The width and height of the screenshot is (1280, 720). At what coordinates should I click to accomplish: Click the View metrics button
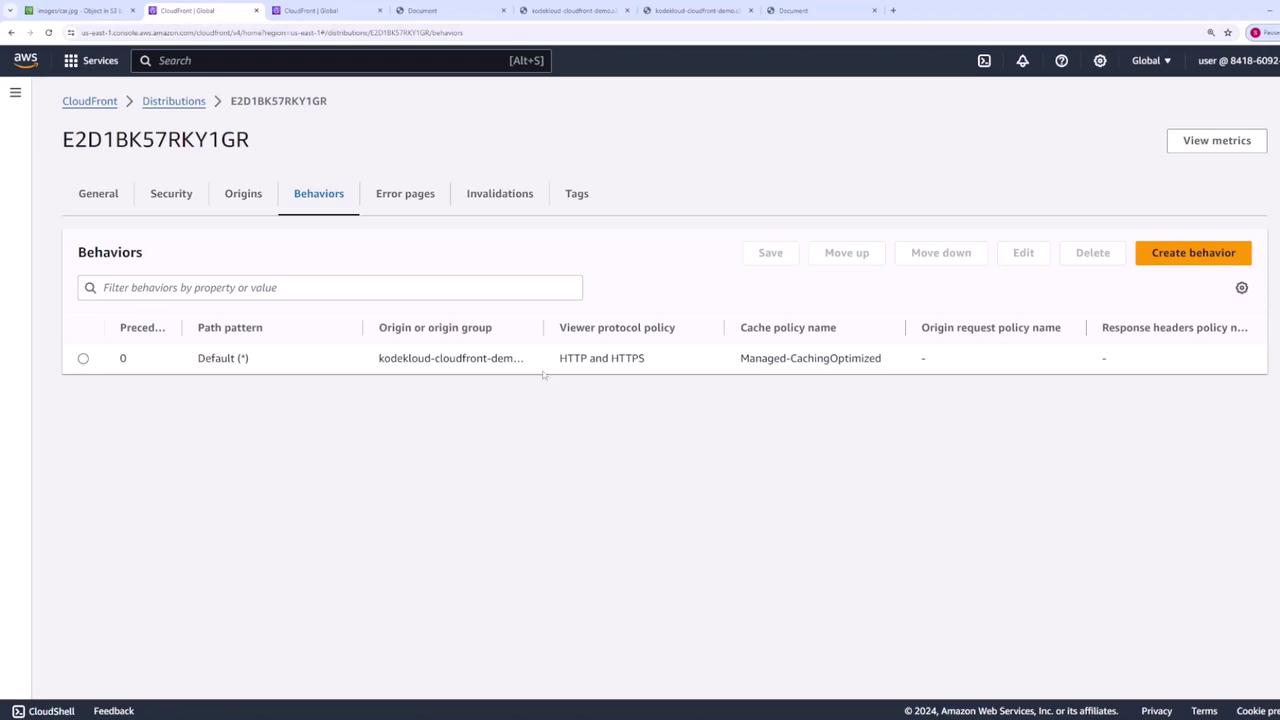(x=1217, y=141)
